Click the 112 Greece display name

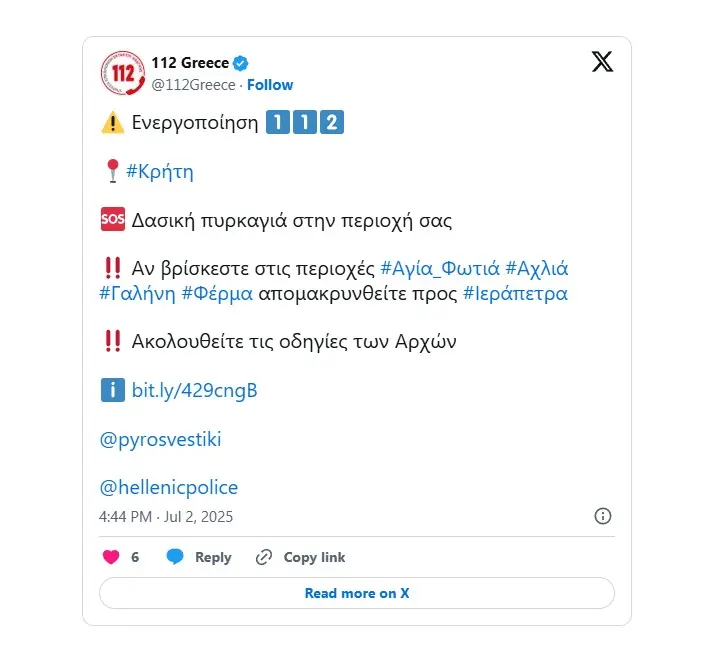click(190, 63)
